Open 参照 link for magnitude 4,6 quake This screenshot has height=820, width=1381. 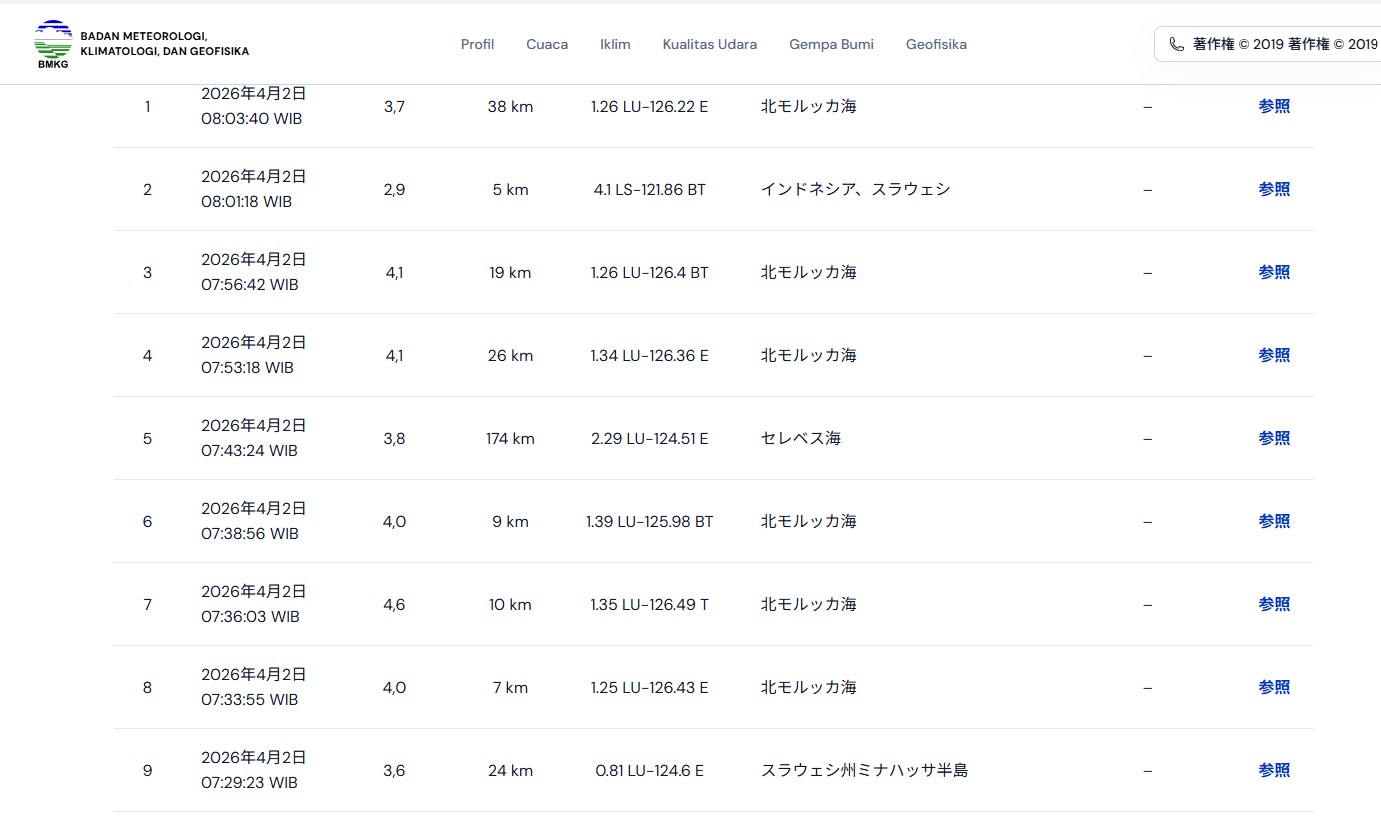pos(1273,604)
